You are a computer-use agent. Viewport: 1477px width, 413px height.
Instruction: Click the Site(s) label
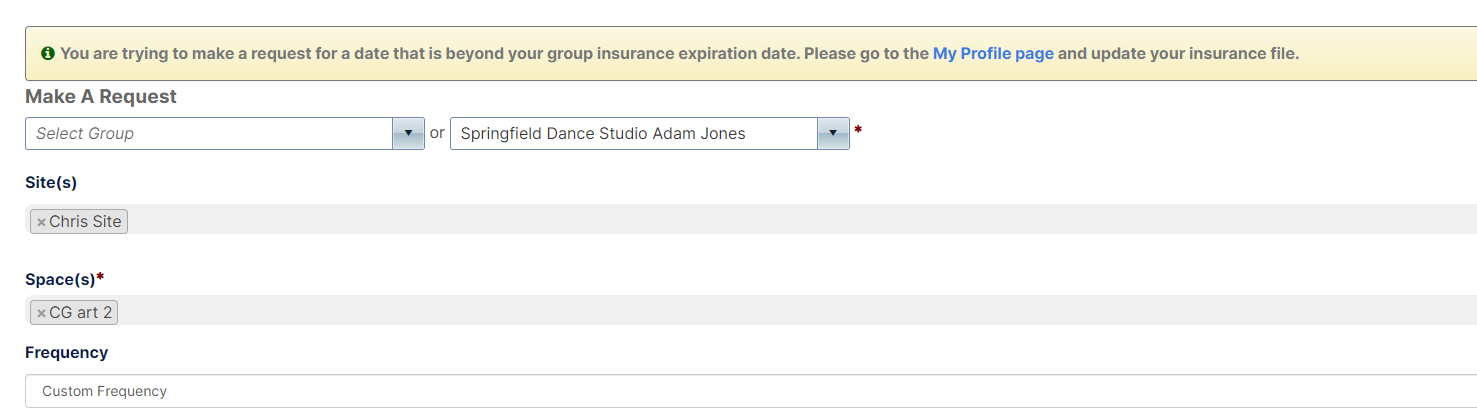51,183
